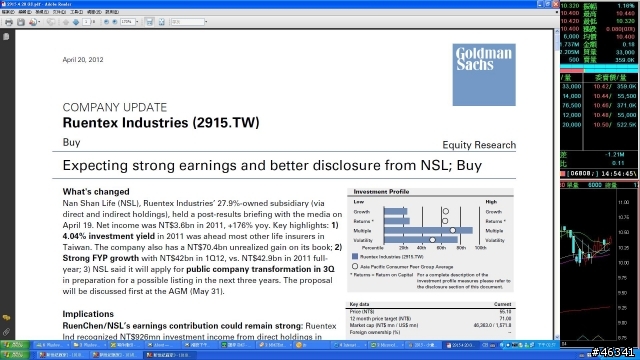Go to previous page with up arrow
This screenshot has height=360, width=640.
pyautogui.click(x=66, y=22)
